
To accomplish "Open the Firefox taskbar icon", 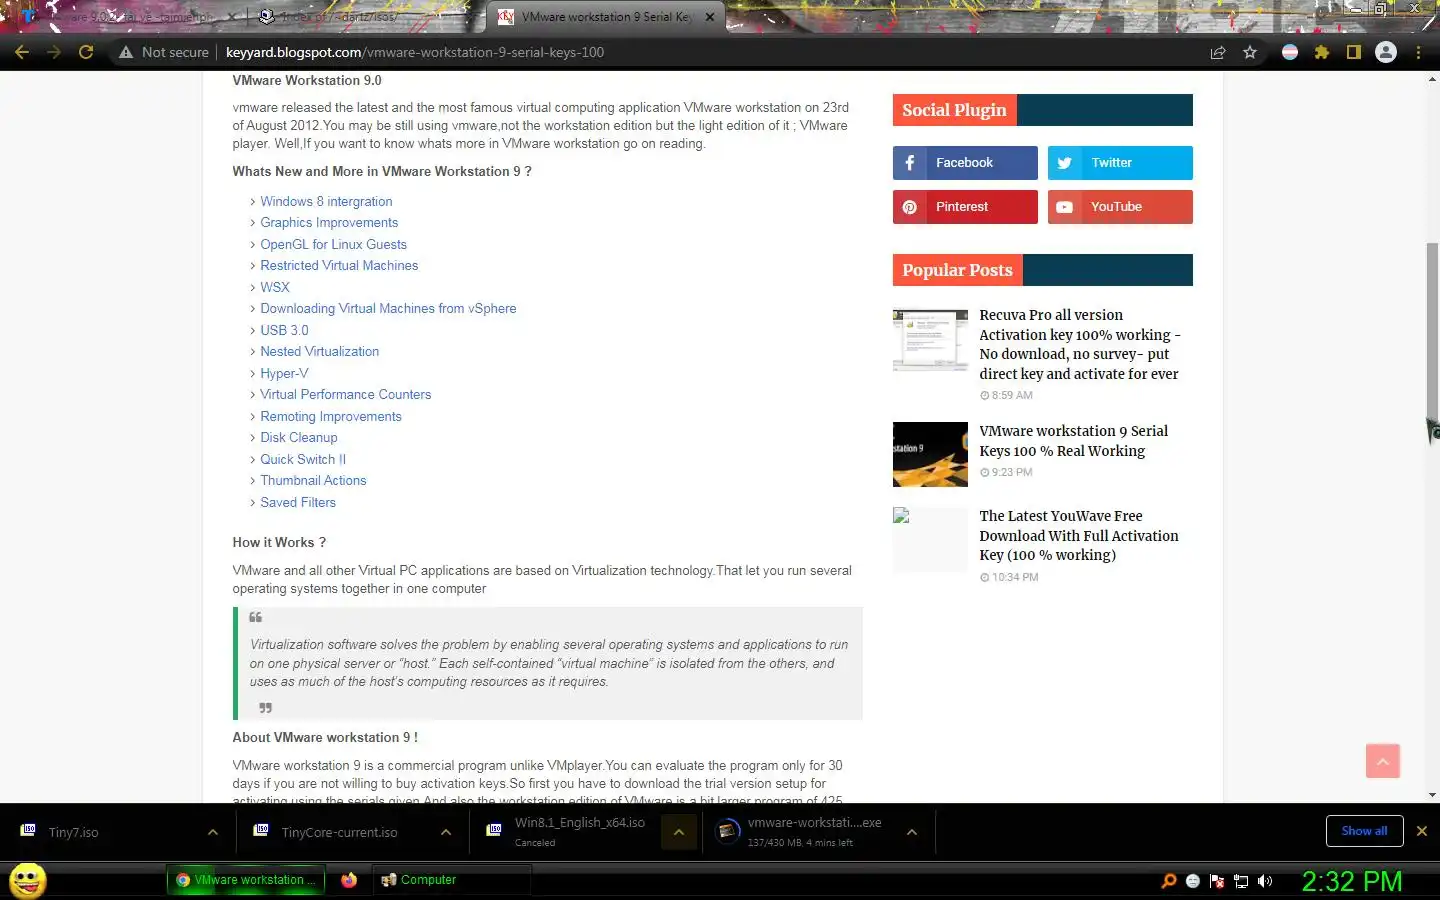I will point(349,880).
